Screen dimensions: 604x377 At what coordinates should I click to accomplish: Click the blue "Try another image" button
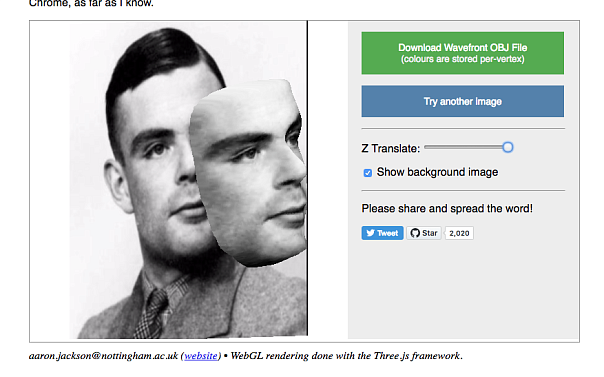[463, 101]
